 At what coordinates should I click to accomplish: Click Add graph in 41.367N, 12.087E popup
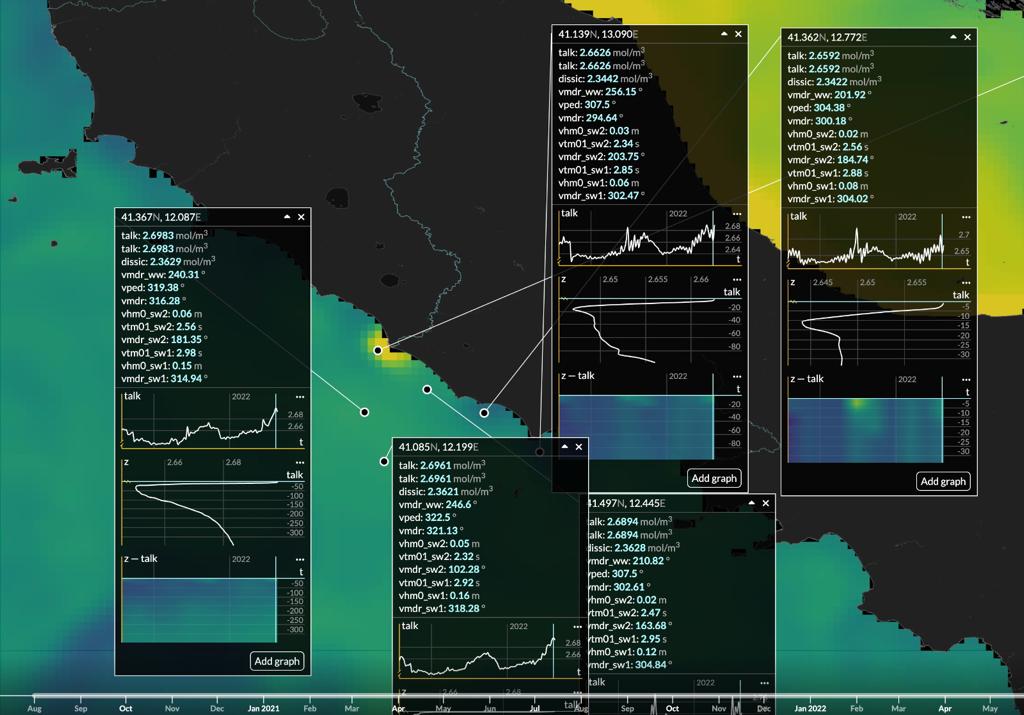(277, 661)
